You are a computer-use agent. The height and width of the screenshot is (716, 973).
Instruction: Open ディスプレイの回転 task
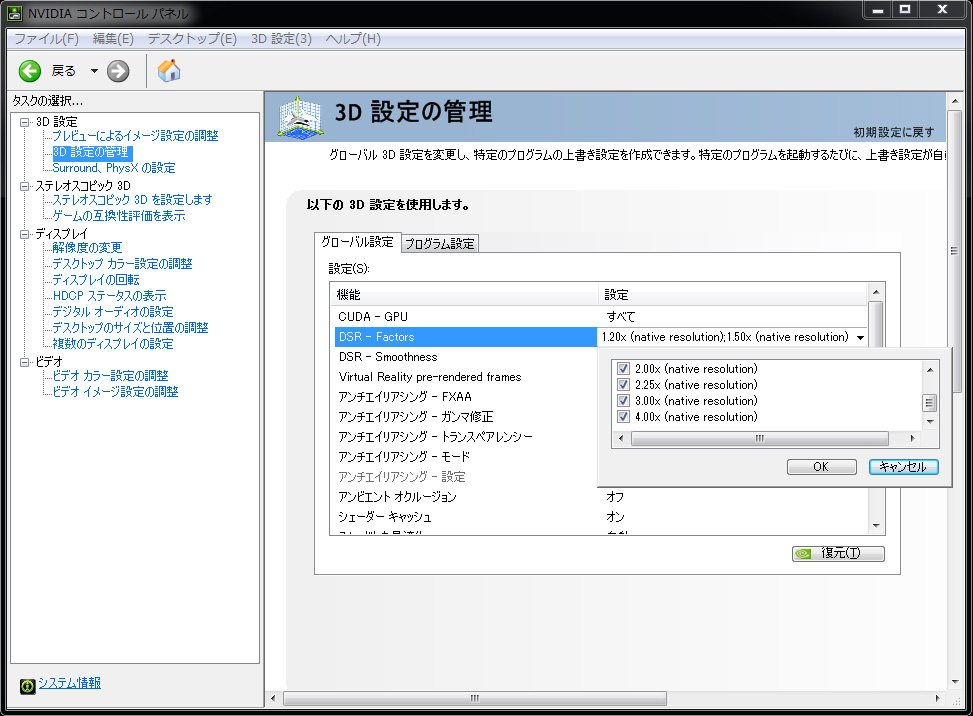point(96,280)
